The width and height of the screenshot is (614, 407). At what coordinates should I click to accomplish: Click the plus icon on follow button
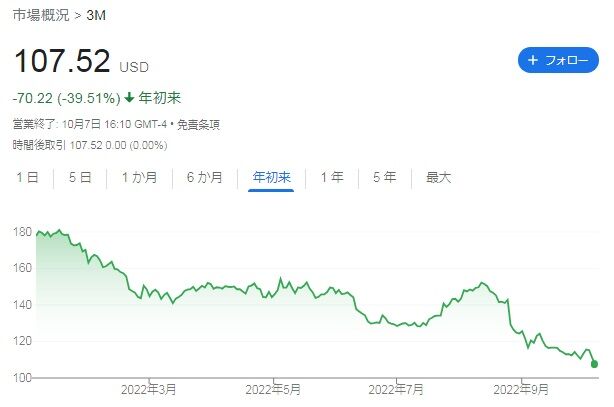coord(532,60)
